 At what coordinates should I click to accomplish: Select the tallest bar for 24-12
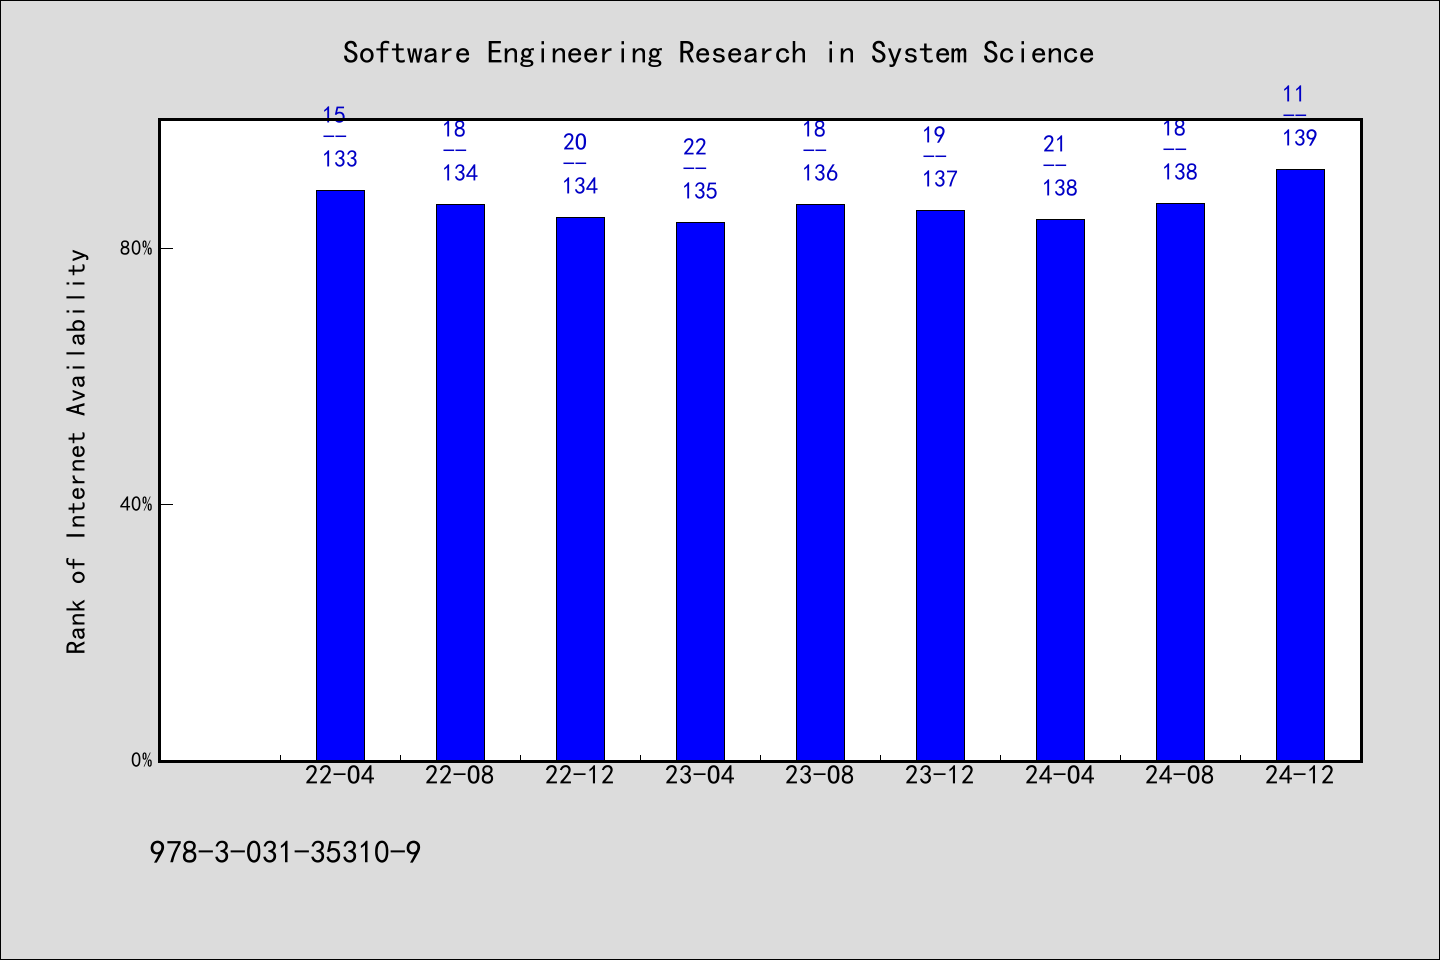[1300, 465]
